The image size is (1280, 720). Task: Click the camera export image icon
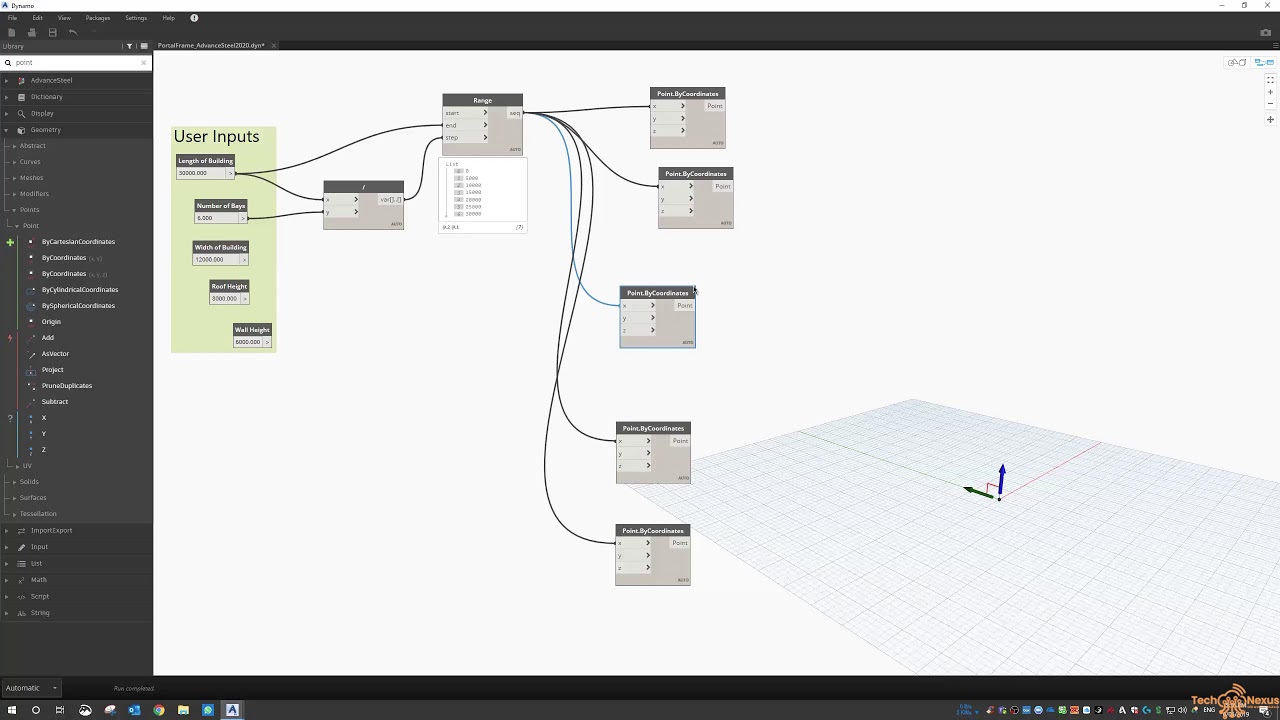pyautogui.click(x=1265, y=32)
